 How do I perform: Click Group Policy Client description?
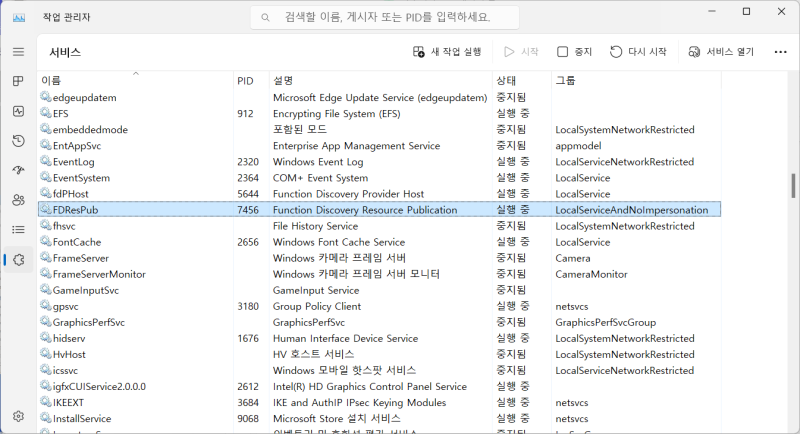317,307
